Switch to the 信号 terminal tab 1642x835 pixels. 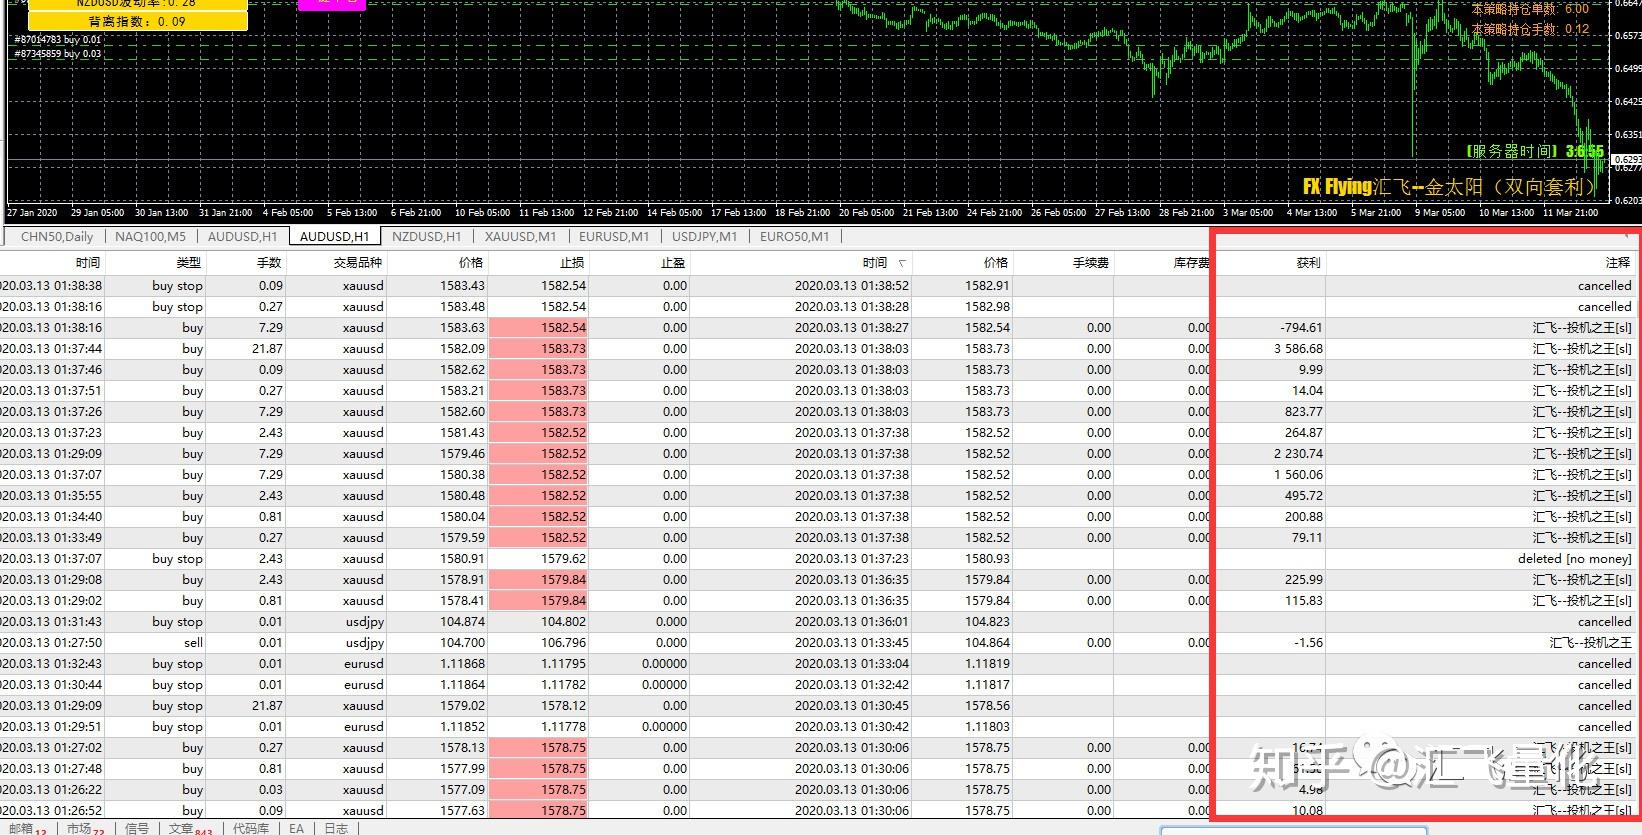pyautogui.click(x=137, y=828)
